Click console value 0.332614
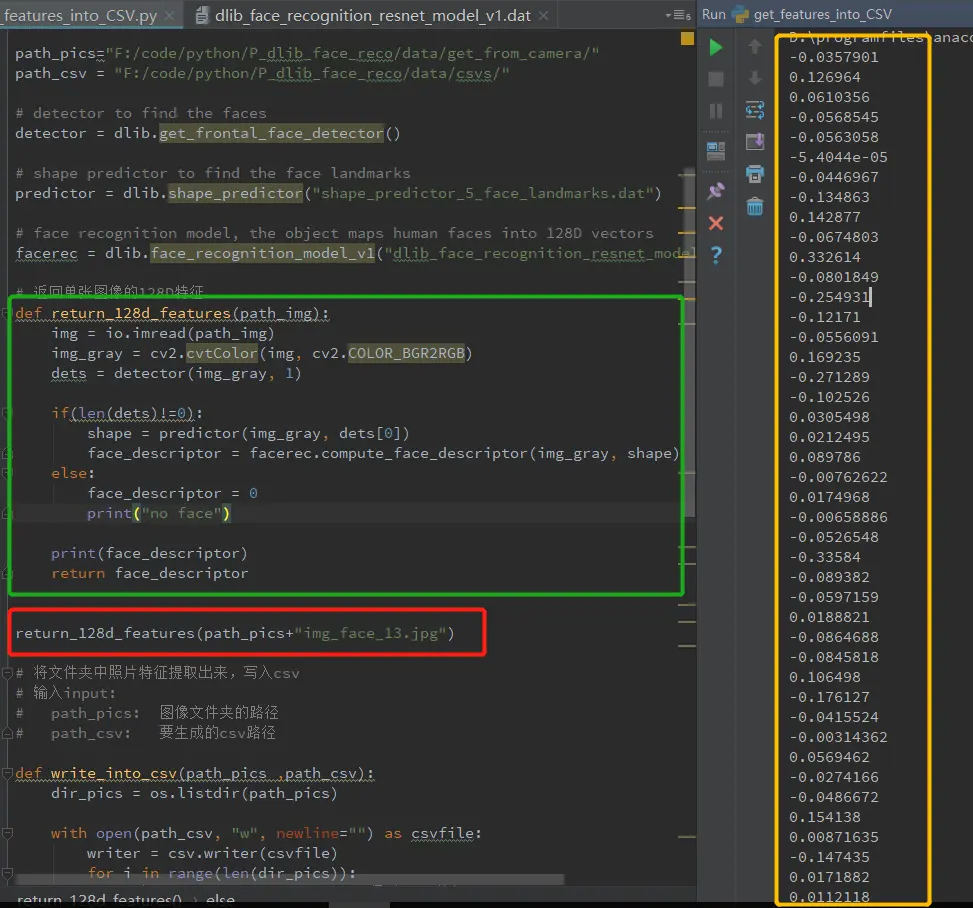The image size is (973, 908). tap(825, 257)
